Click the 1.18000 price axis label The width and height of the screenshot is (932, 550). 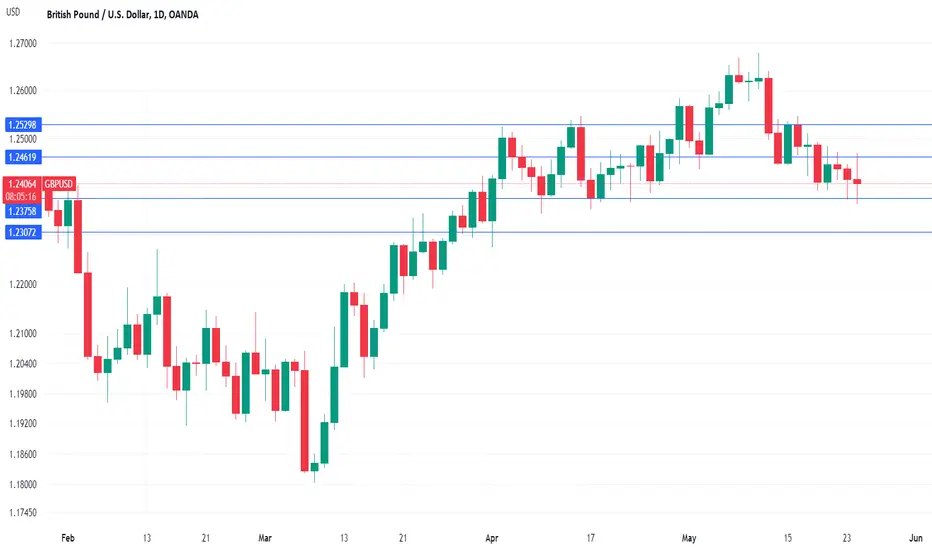(x=23, y=485)
